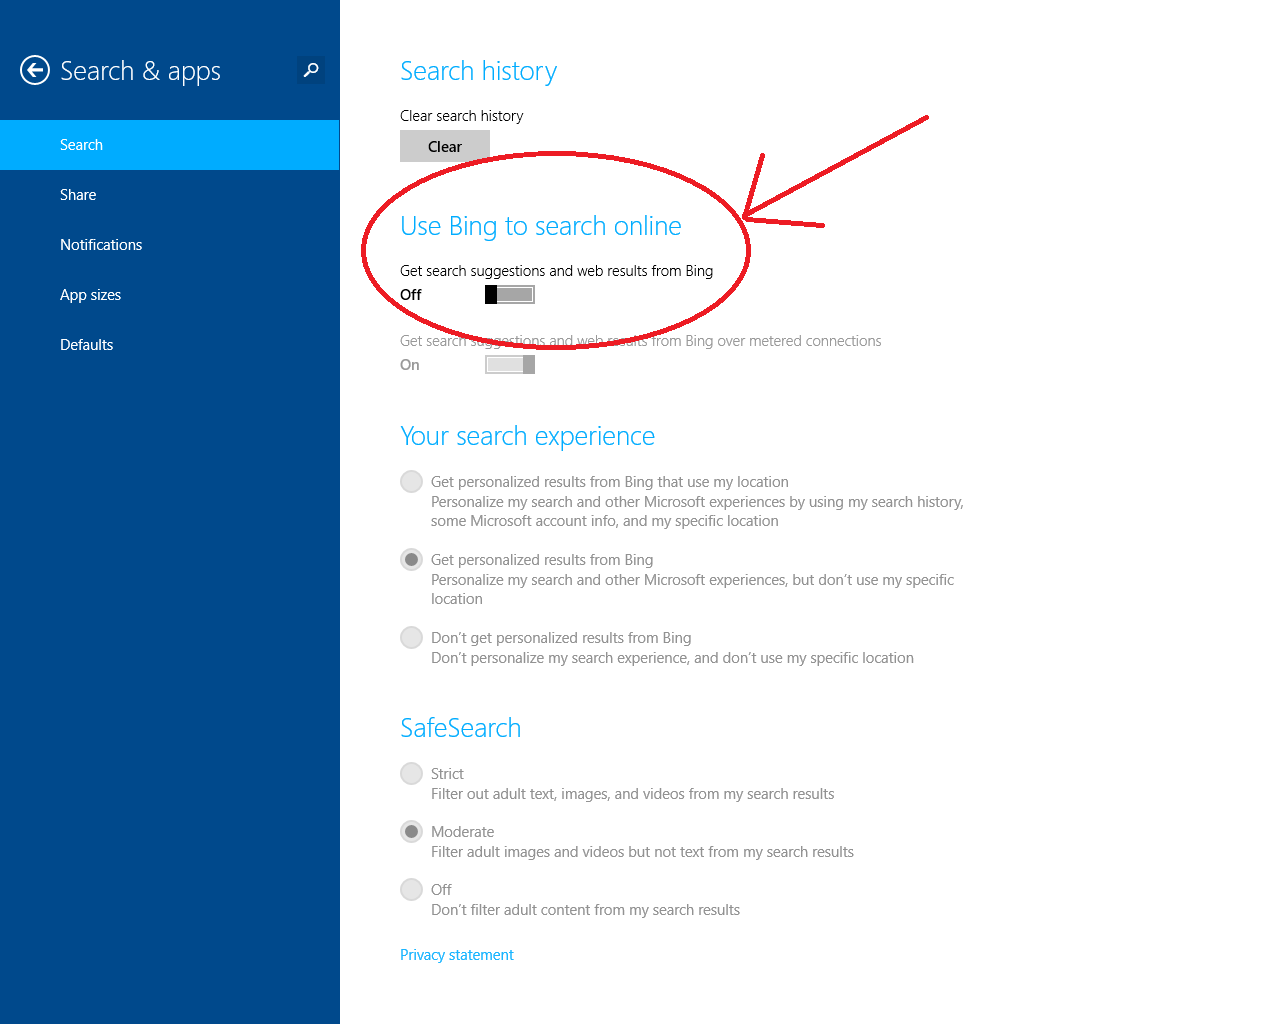This screenshot has width=1280, height=1024.
Task: Click the Your search experience heading
Action: 527,436
